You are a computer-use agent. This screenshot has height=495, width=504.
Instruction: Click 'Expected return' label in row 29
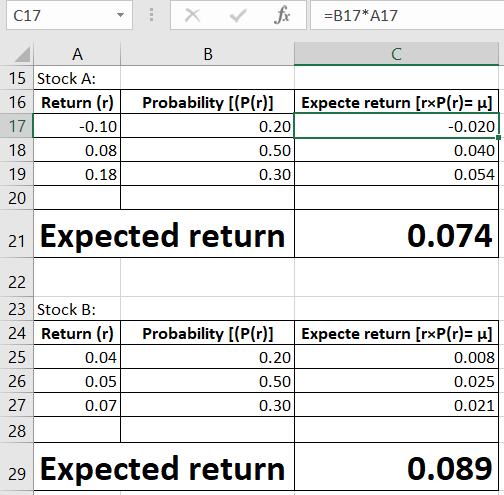(164, 467)
